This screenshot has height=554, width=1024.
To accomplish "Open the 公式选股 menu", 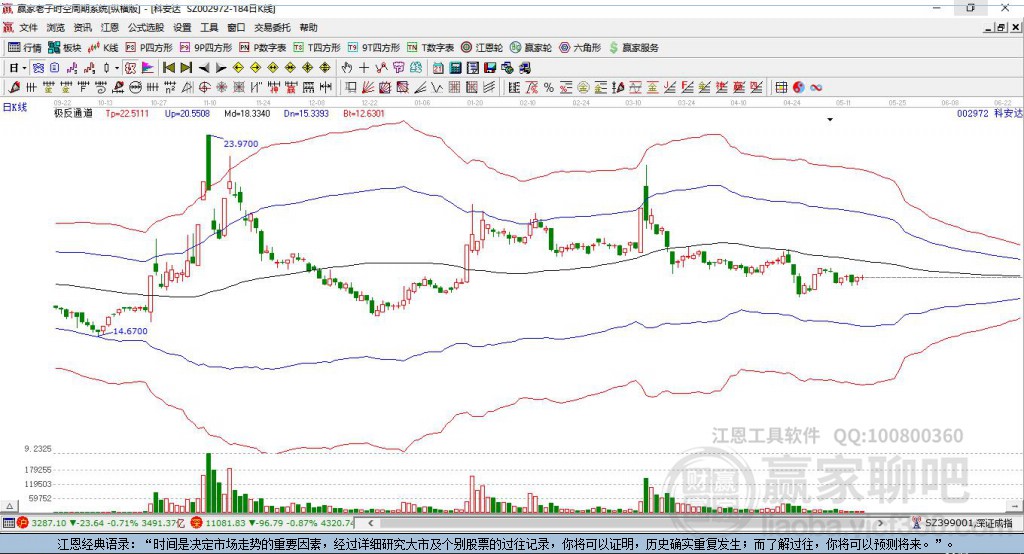I will pyautogui.click(x=146, y=27).
